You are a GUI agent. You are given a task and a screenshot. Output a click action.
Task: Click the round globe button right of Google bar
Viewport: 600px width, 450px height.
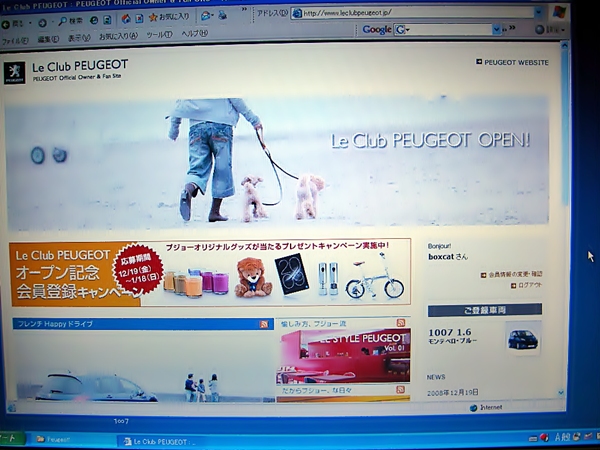coord(540,29)
